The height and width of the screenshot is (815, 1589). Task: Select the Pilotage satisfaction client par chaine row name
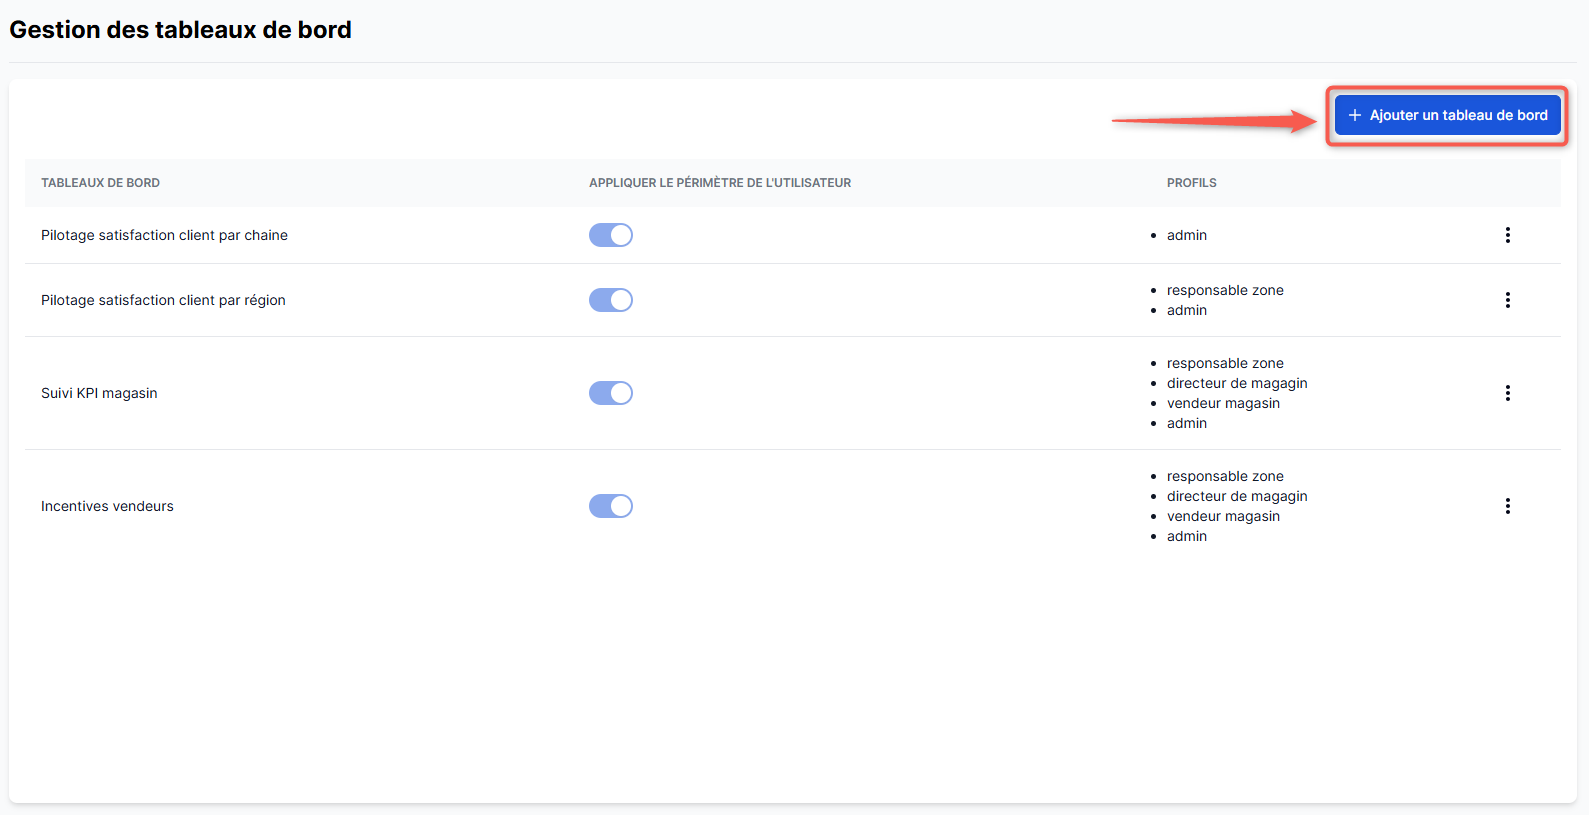coord(164,235)
